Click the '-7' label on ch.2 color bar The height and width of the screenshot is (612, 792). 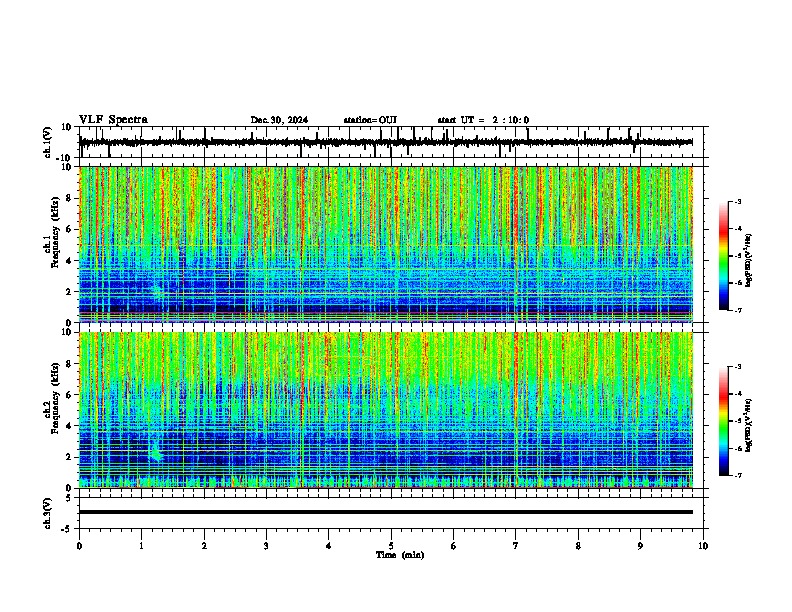coord(737,475)
